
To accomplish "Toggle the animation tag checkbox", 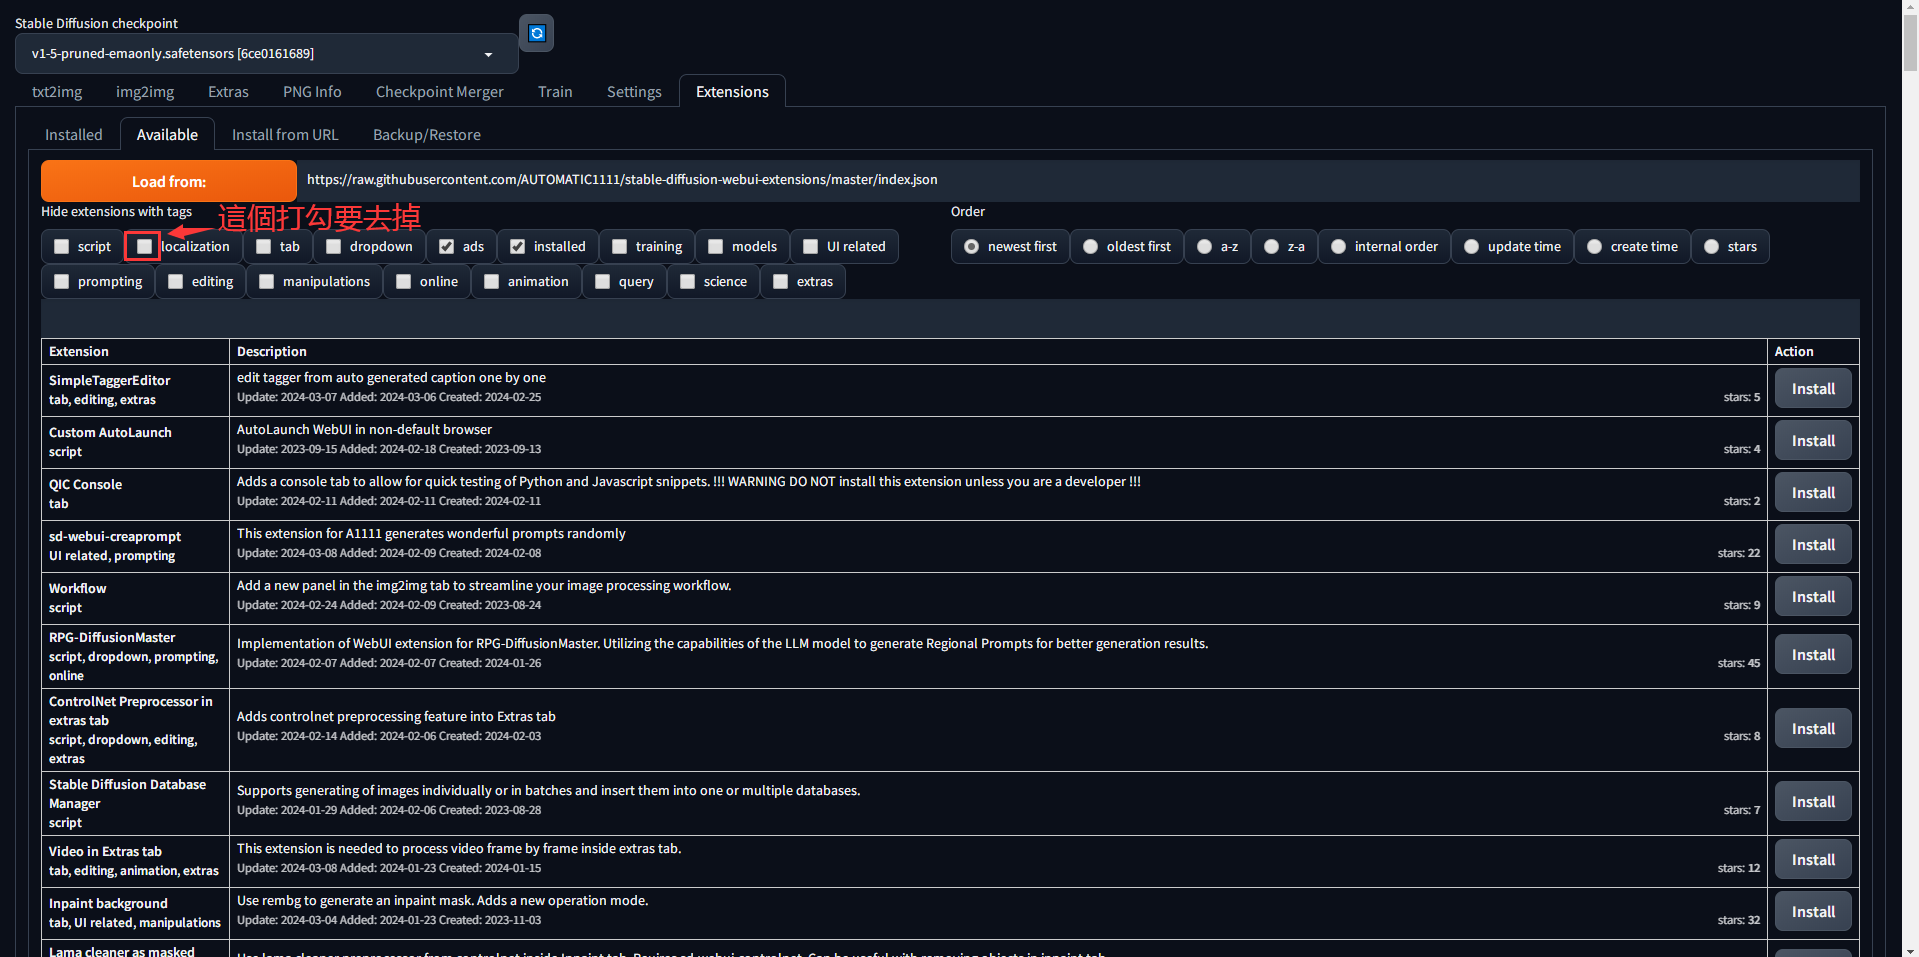I will coord(492,281).
